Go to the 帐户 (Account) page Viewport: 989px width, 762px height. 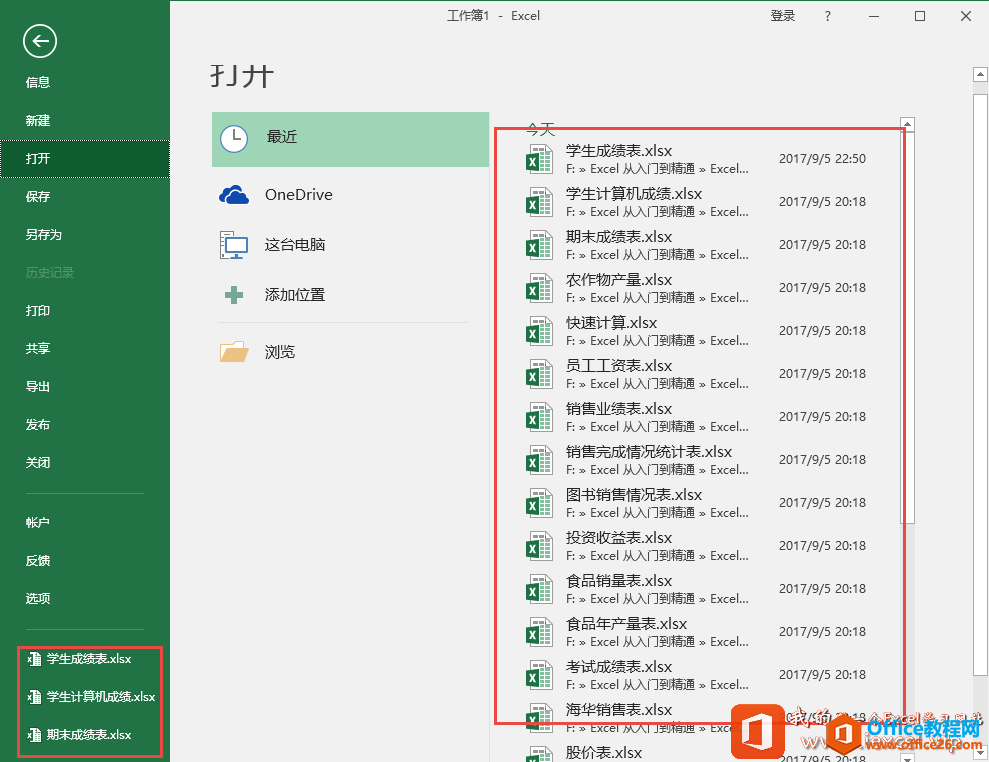38,522
